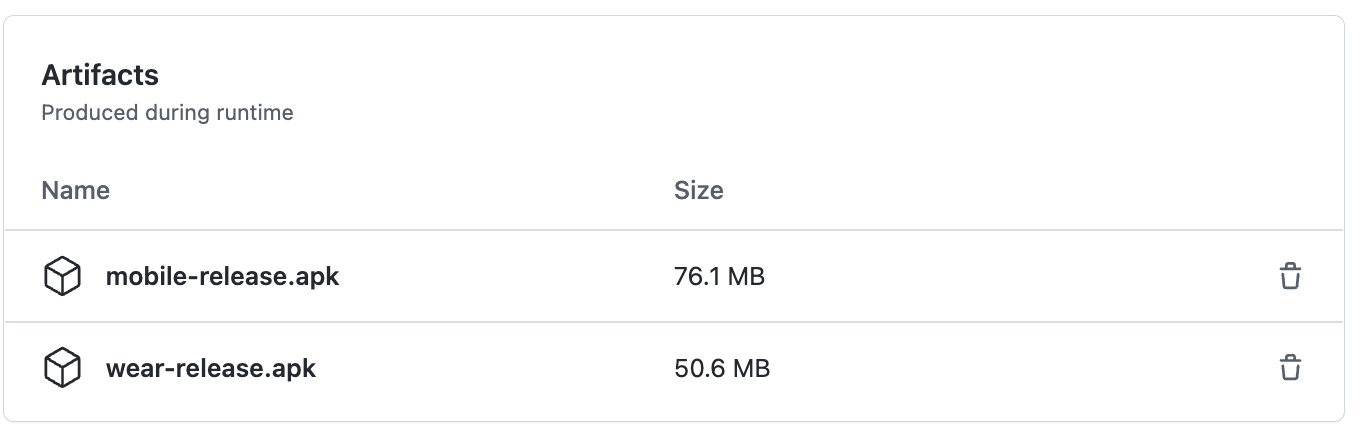
Task: Download the mobile-release.apk artifact
Action: [222, 276]
